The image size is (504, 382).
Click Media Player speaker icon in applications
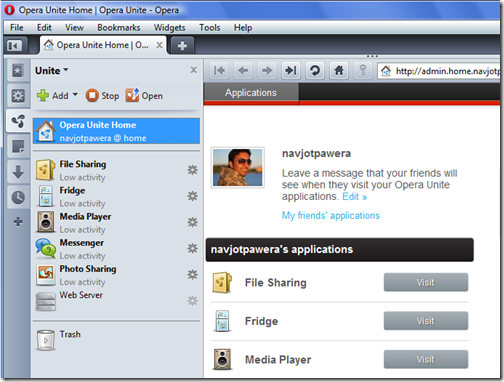coord(222,359)
